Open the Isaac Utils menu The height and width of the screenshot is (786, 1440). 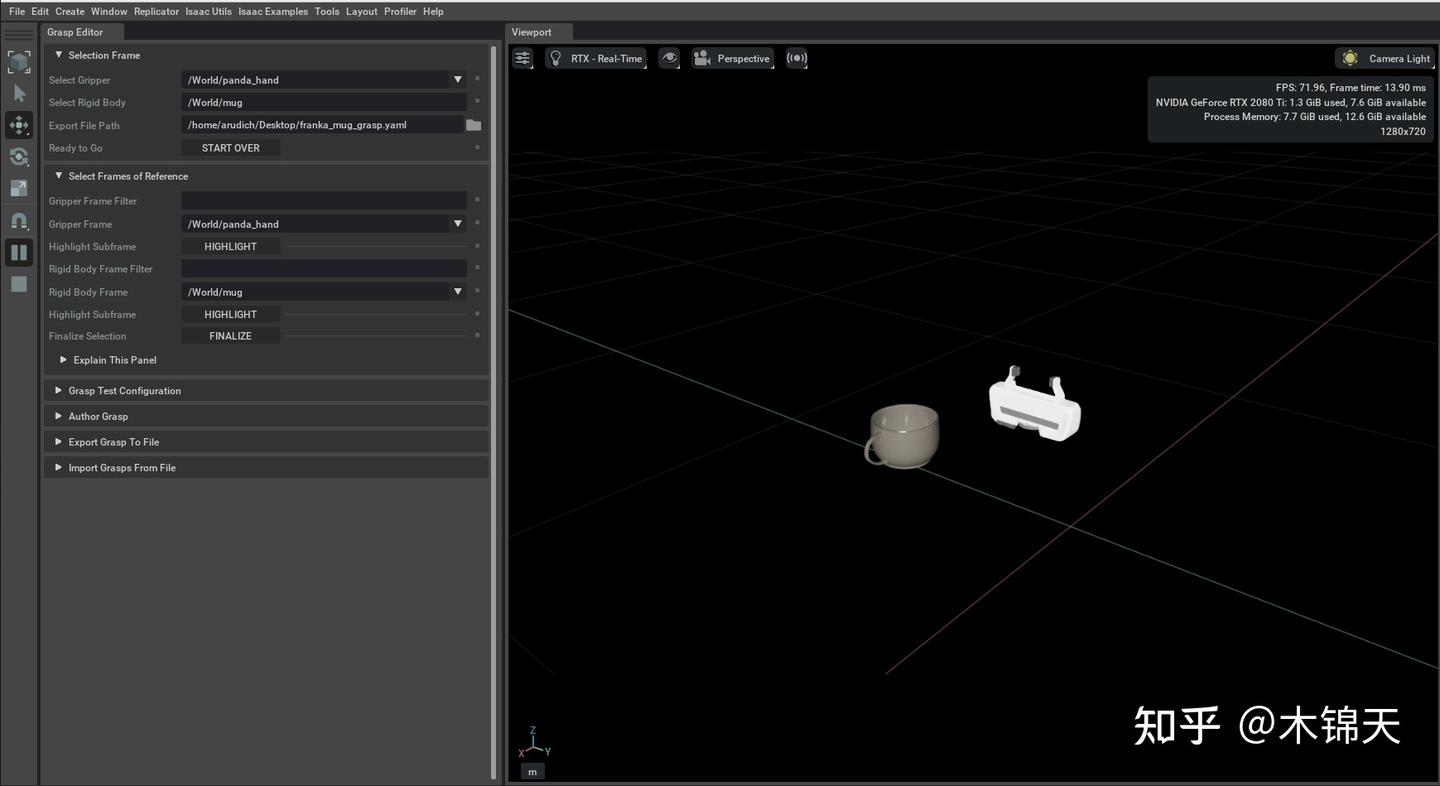coord(208,11)
